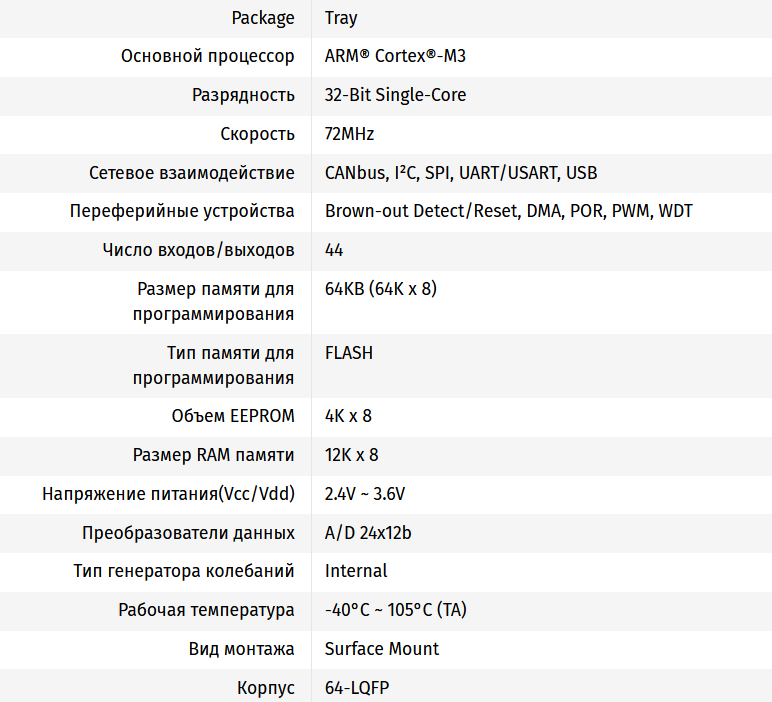The width and height of the screenshot is (772, 702).
Task: Select the 'A/D 24x12b' value
Action: [368, 533]
